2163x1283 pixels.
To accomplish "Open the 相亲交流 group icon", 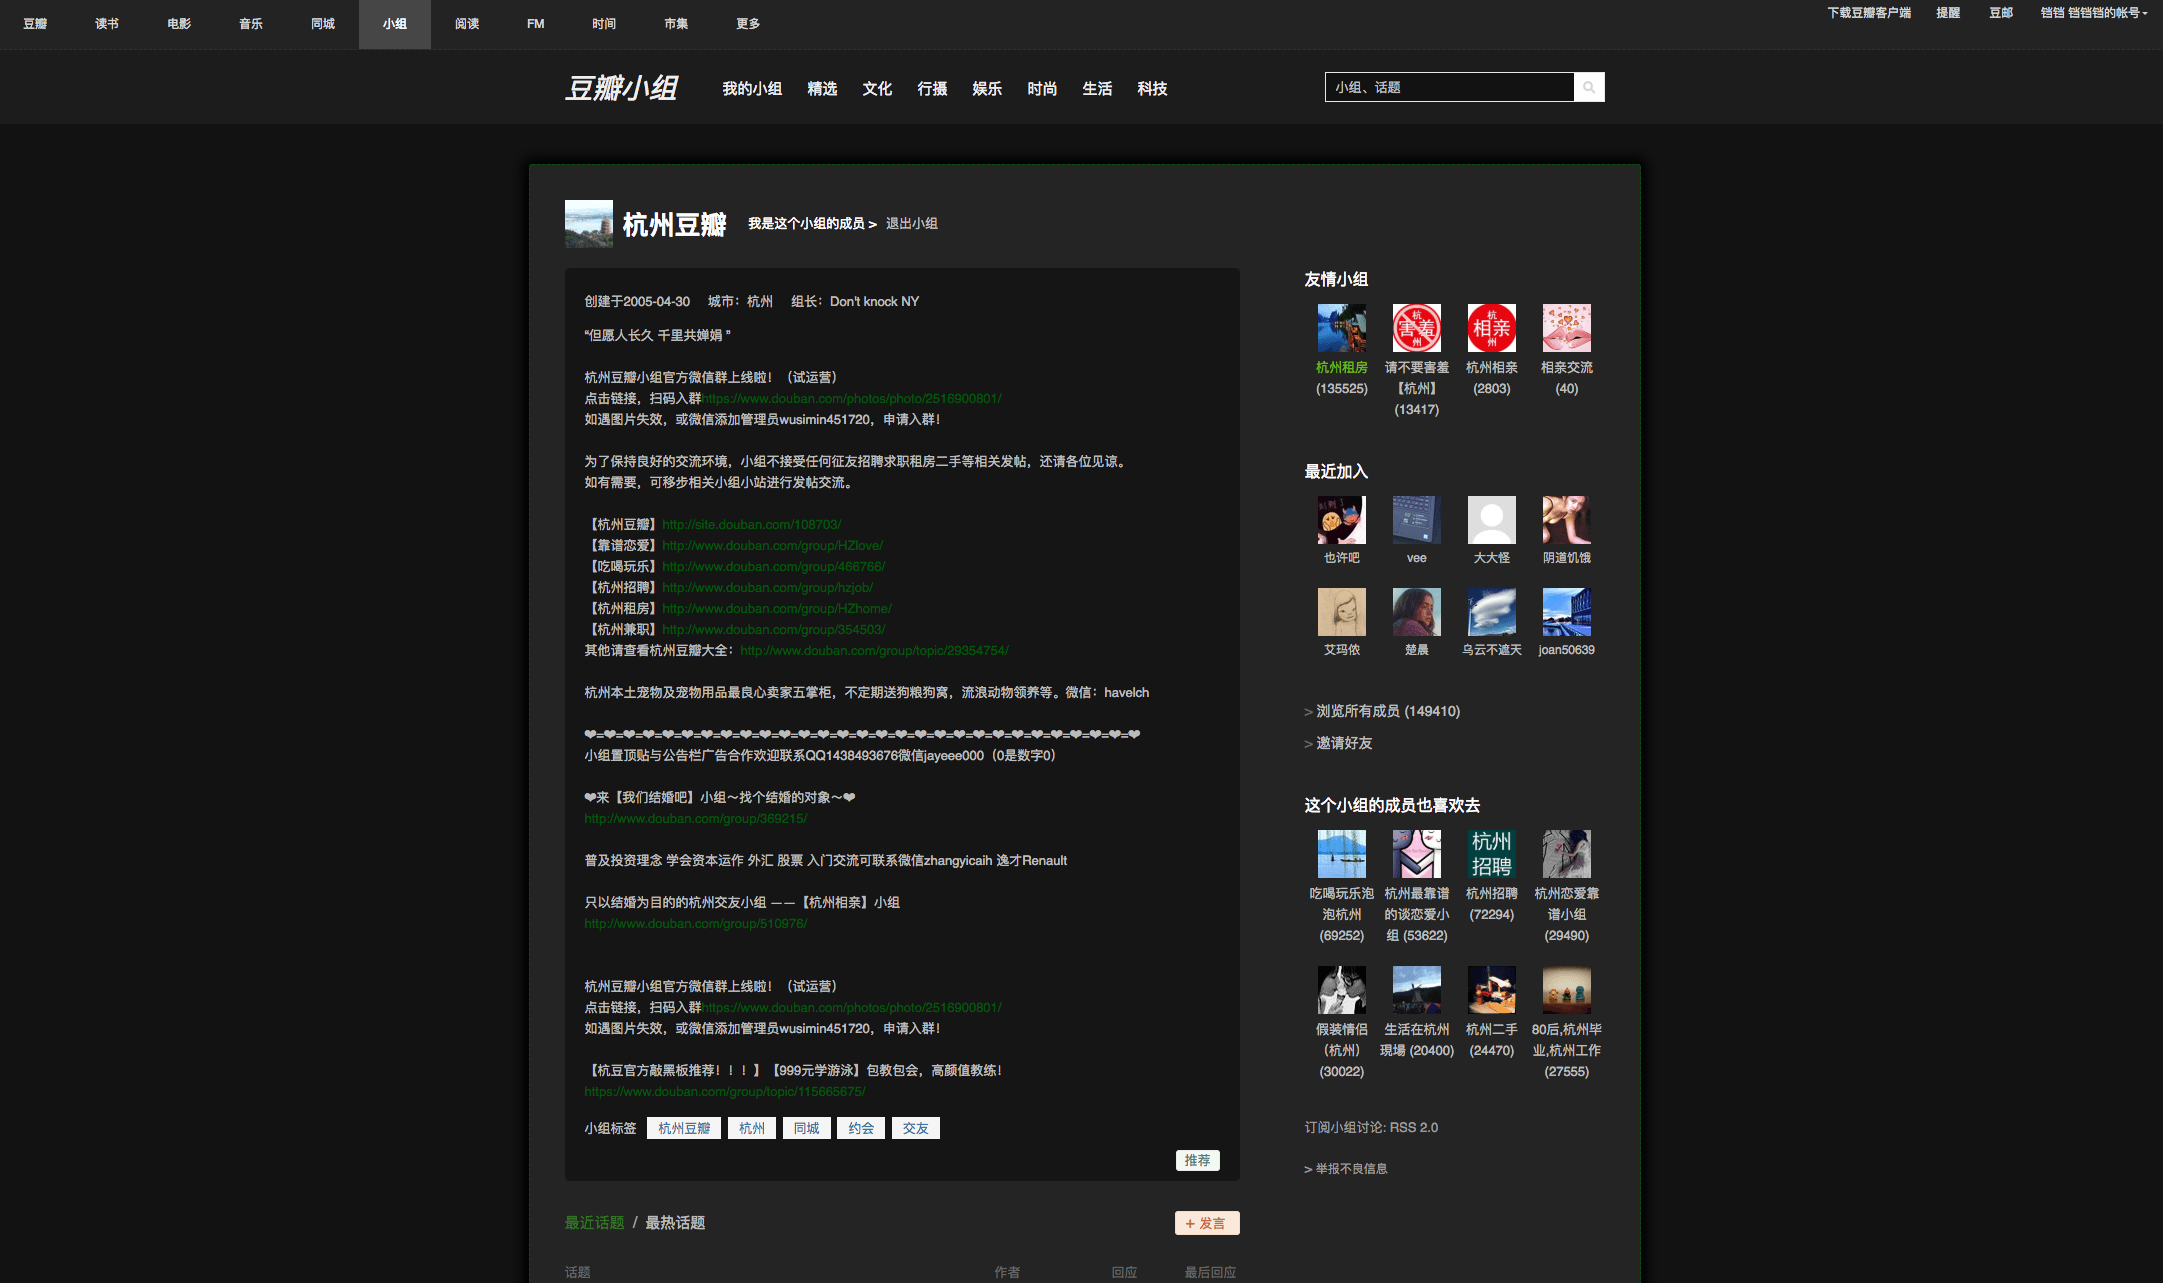I will click(x=1567, y=328).
